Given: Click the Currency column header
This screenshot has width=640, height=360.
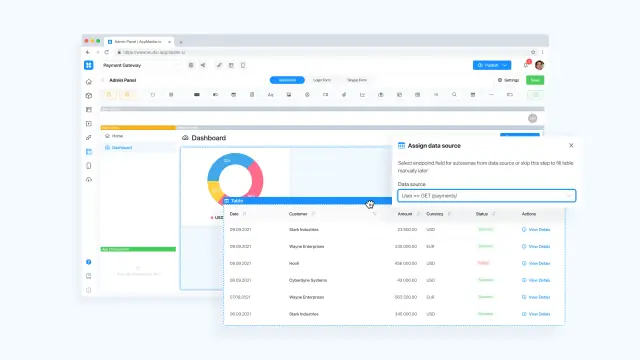Looking at the screenshot, I should (435, 214).
